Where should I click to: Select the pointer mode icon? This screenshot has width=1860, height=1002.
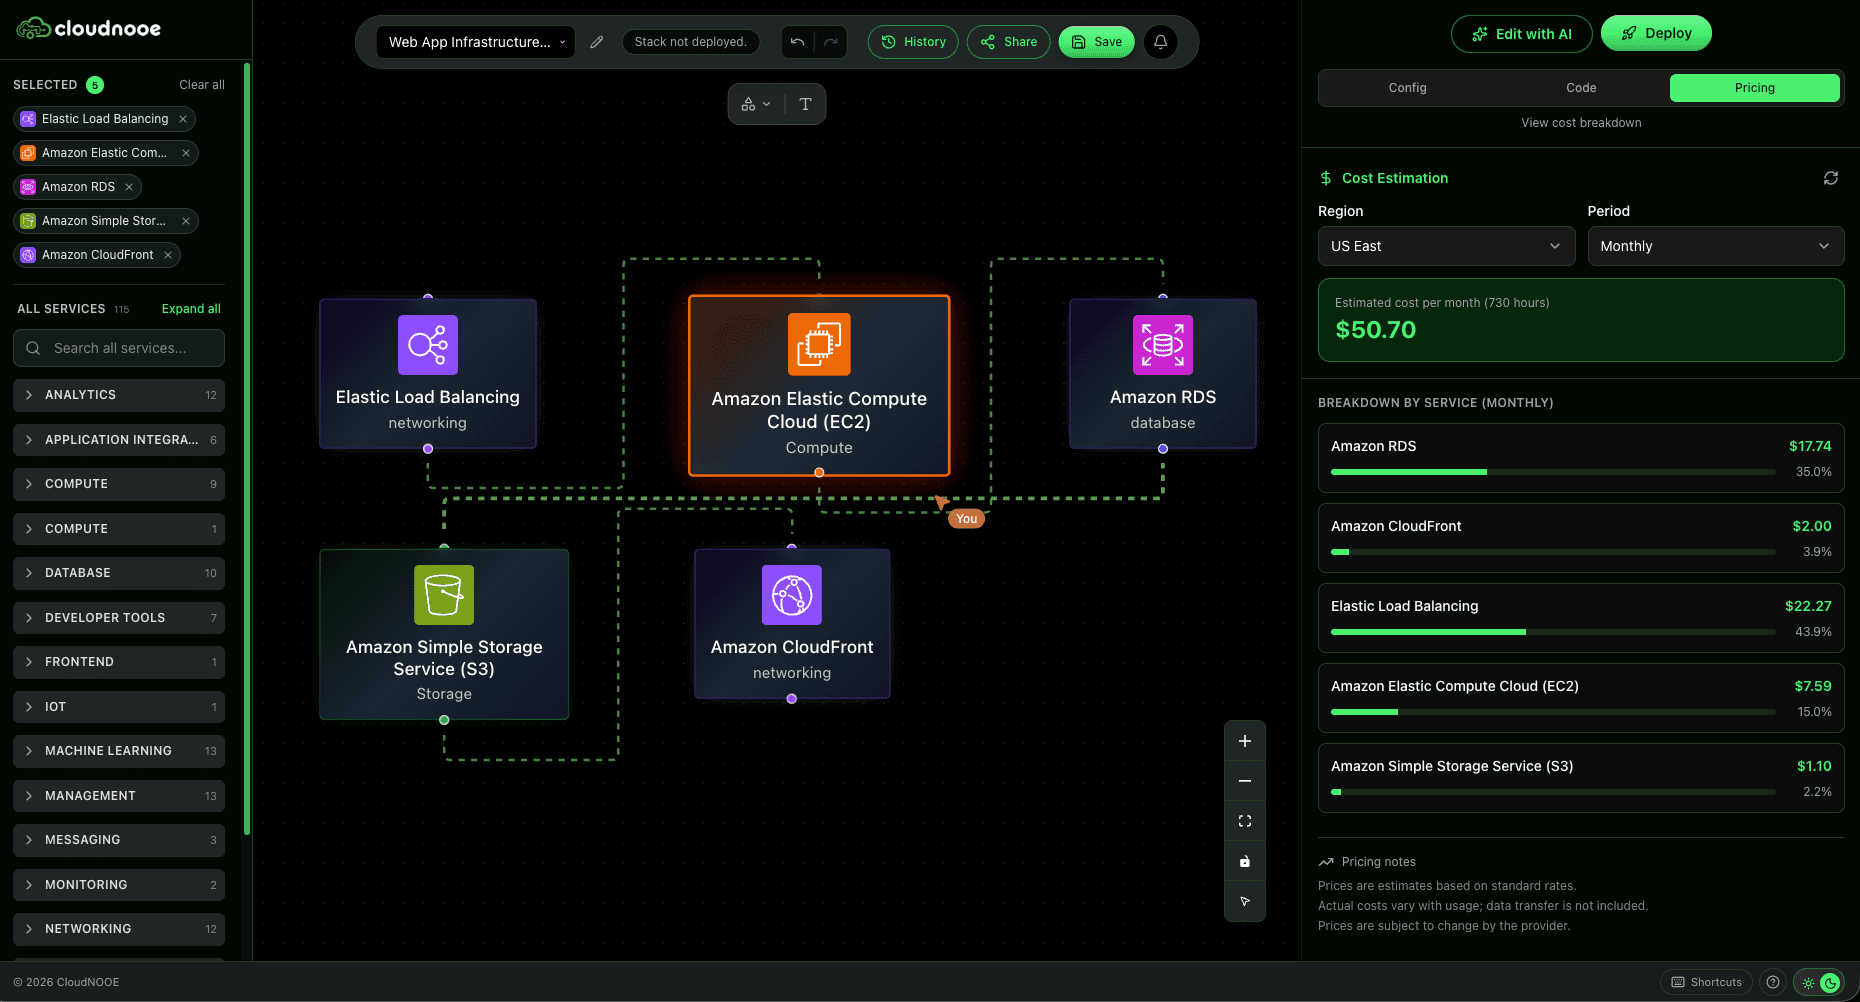tap(1245, 901)
